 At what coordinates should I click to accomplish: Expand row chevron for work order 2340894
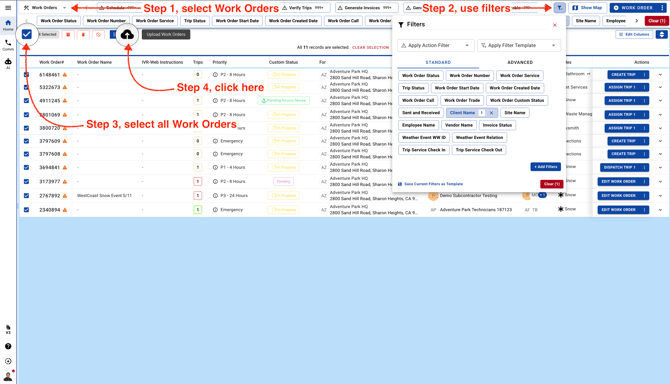click(x=660, y=210)
